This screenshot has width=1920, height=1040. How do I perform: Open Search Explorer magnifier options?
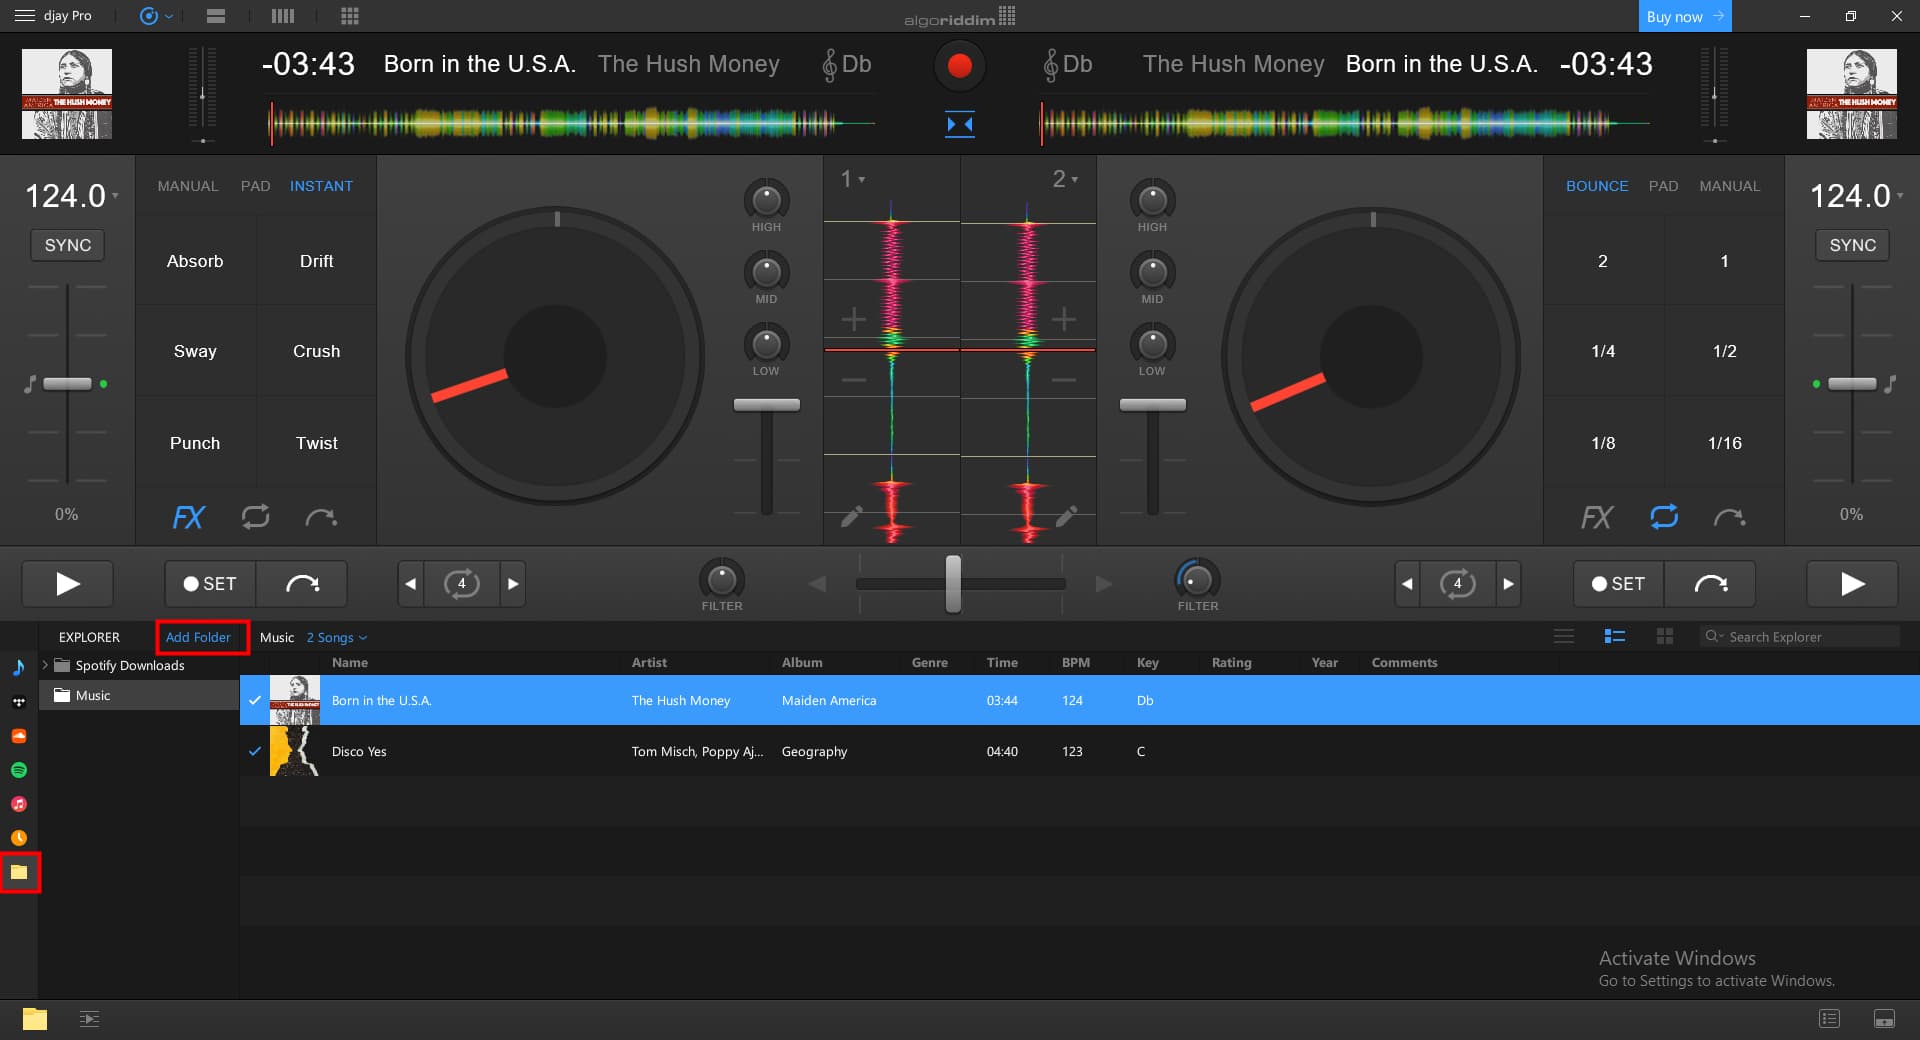(x=1714, y=637)
